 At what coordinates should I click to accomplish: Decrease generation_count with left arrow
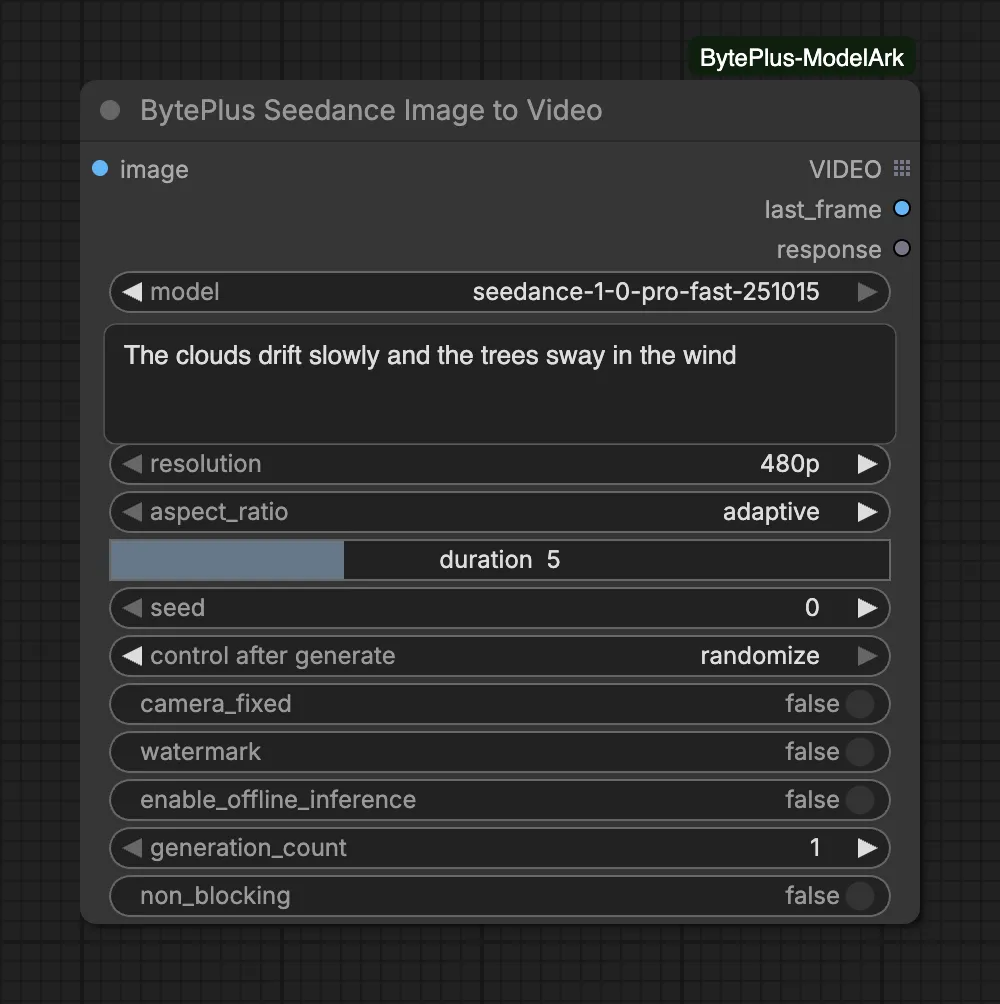[132, 848]
